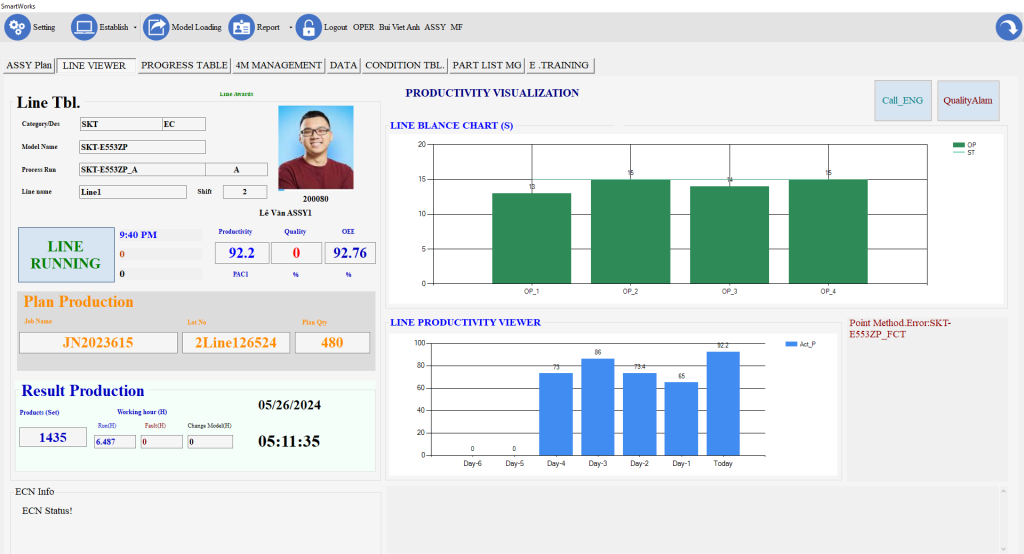Click the Fault(H) field
Viewport: 1024px width, 554px height.
(x=161, y=442)
